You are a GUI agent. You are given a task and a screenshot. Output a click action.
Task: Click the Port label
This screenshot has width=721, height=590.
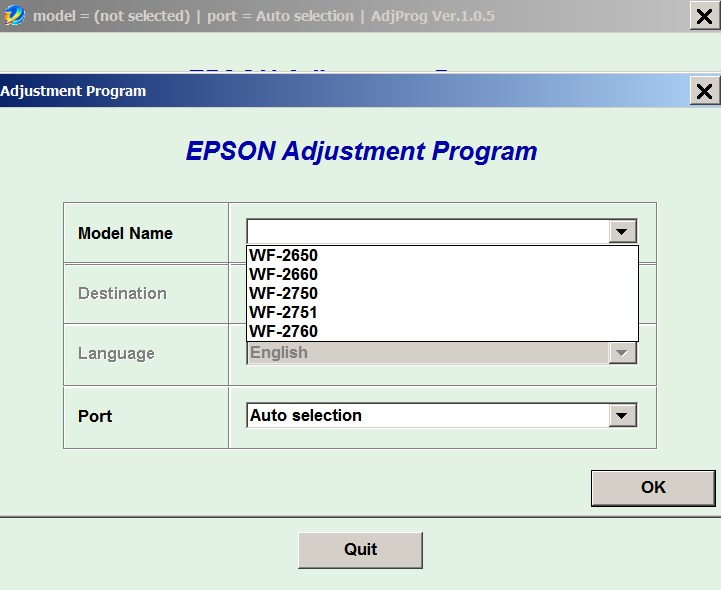tap(95, 416)
